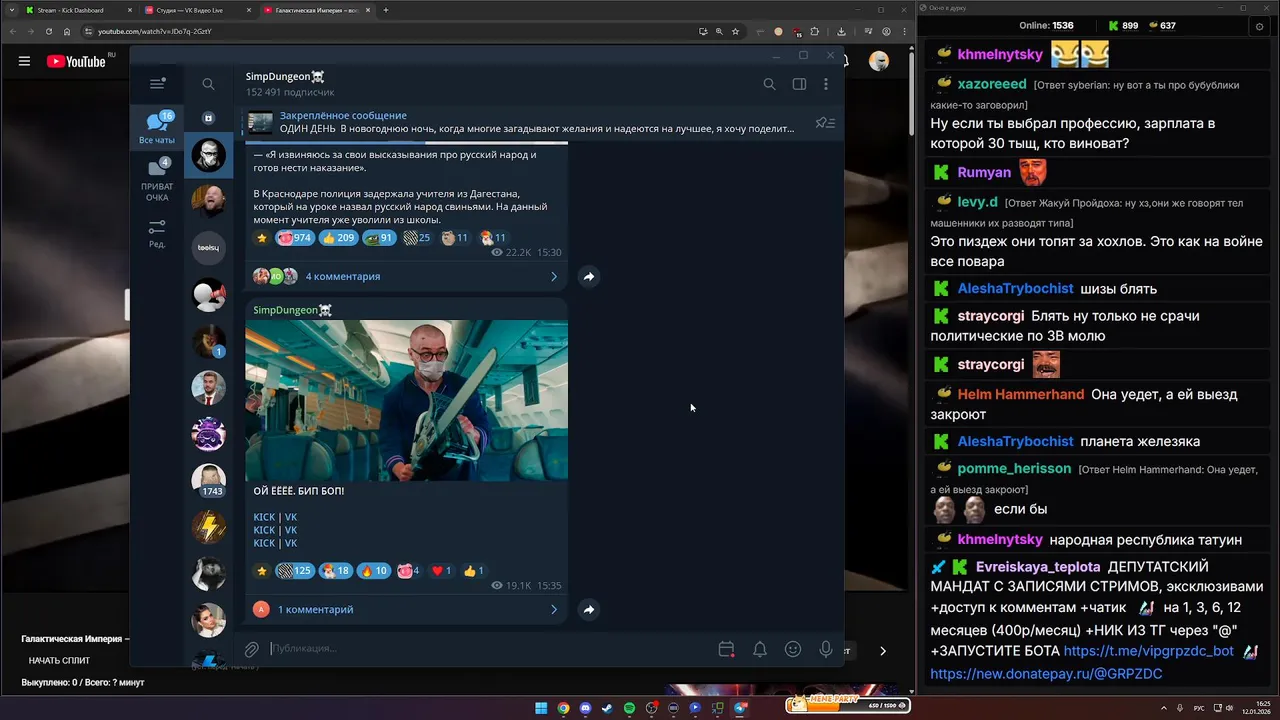Add the star reaction to the Krasnodar post
The height and width of the screenshot is (720, 1280).
pos(262,238)
